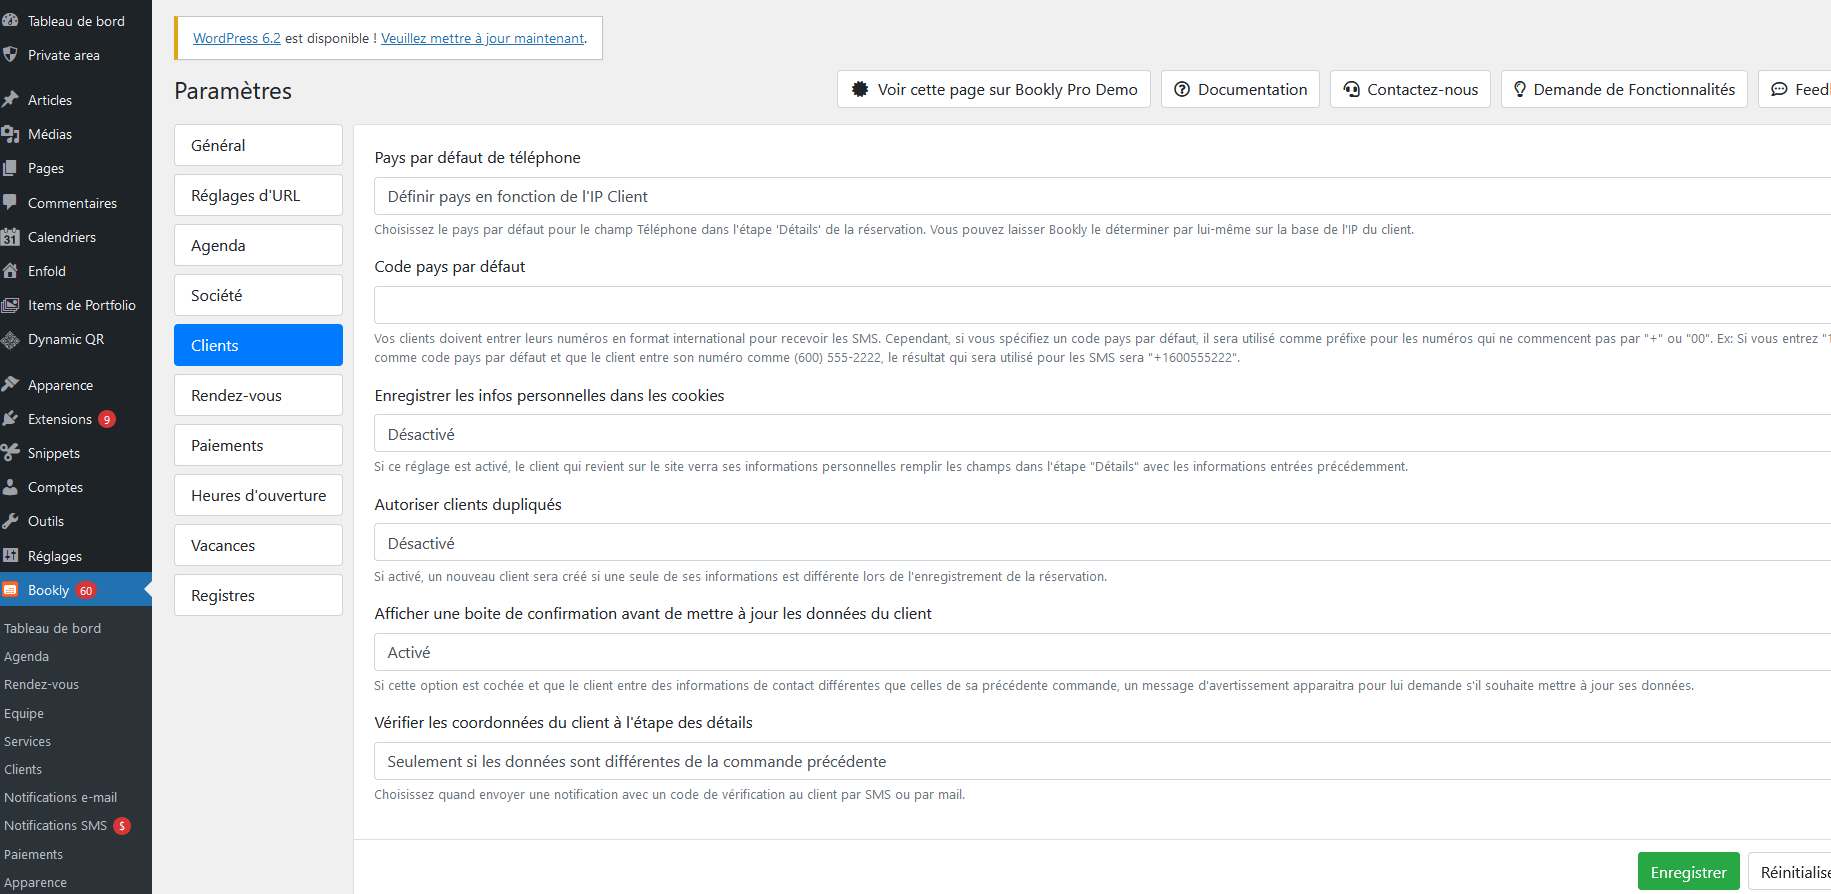The height and width of the screenshot is (894, 1831).
Task: Click the Enfold home icon
Action: click(x=10, y=271)
